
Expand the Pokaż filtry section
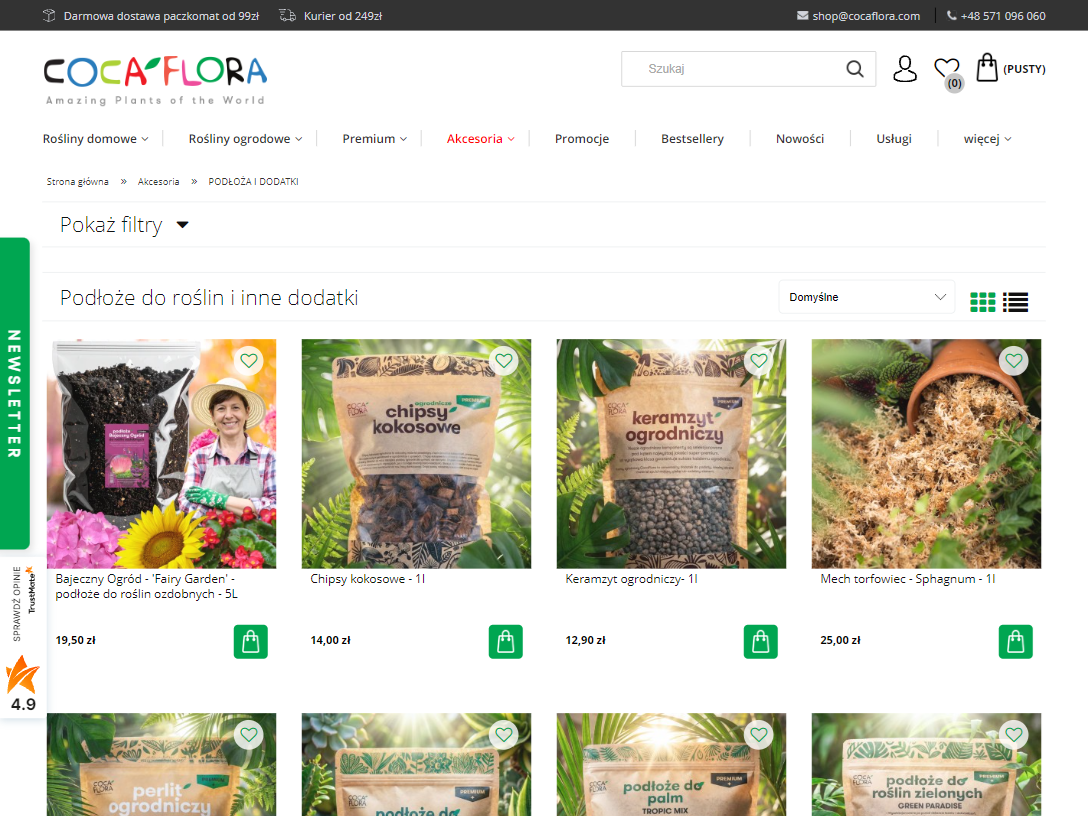point(124,225)
